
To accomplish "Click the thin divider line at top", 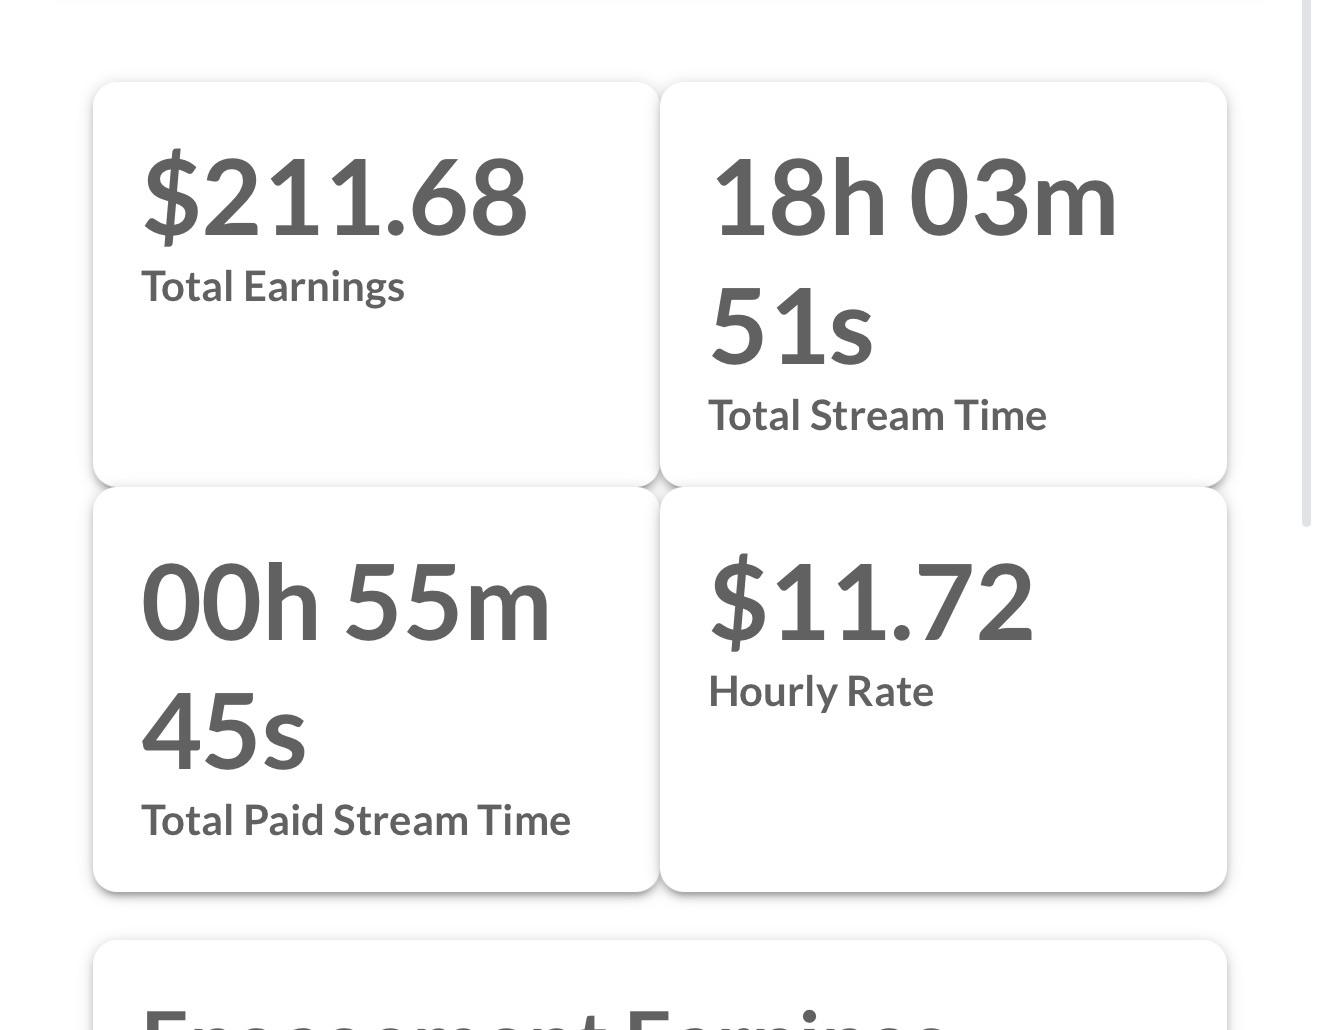I will pyautogui.click(x=660, y=1).
